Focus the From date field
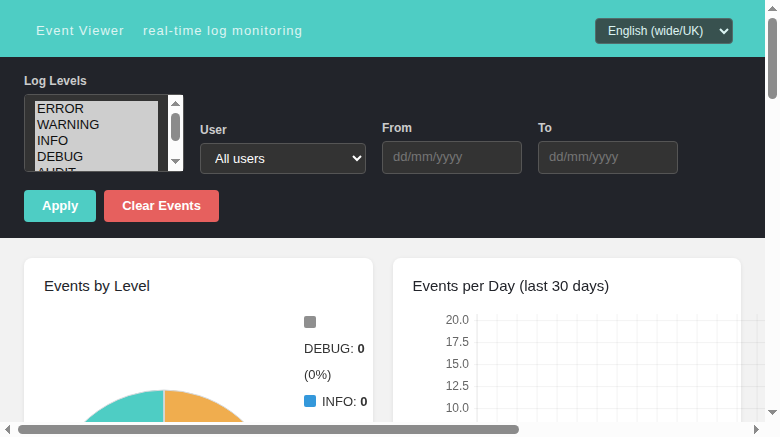Screen dimensions: 780x437 tap(452, 157)
